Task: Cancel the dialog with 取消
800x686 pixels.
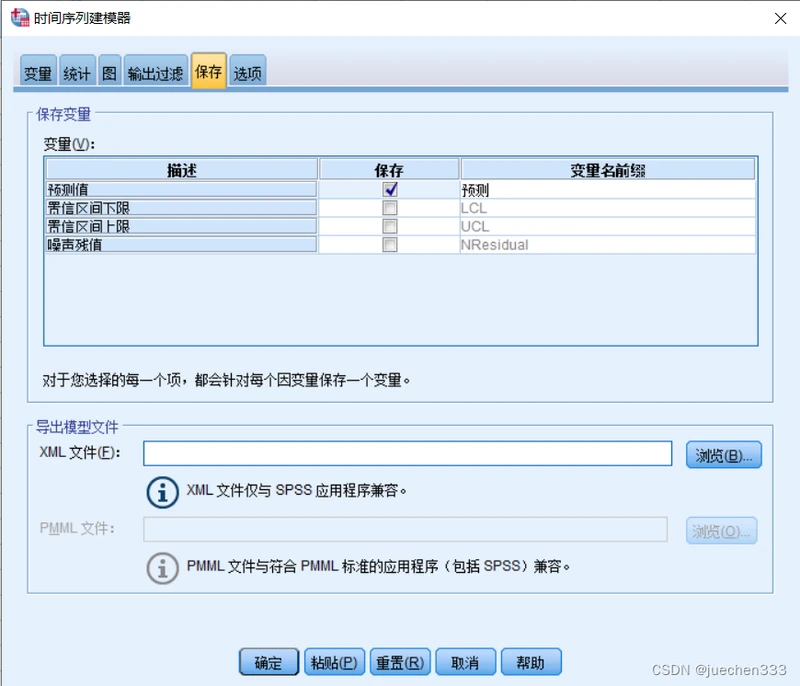Action: (465, 662)
